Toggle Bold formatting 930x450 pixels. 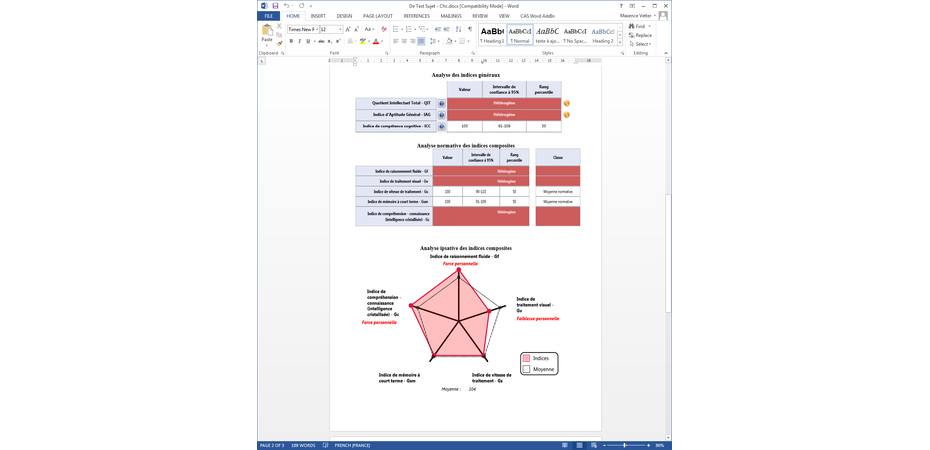[291, 41]
